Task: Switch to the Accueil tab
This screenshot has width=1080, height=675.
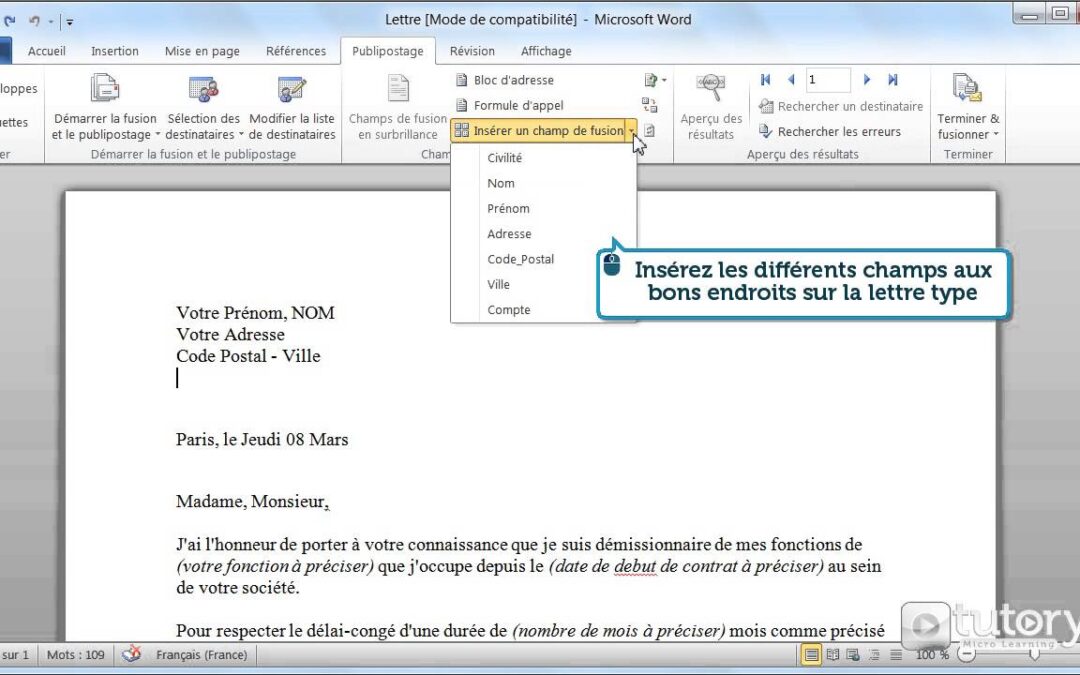Action: click(46, 51)
